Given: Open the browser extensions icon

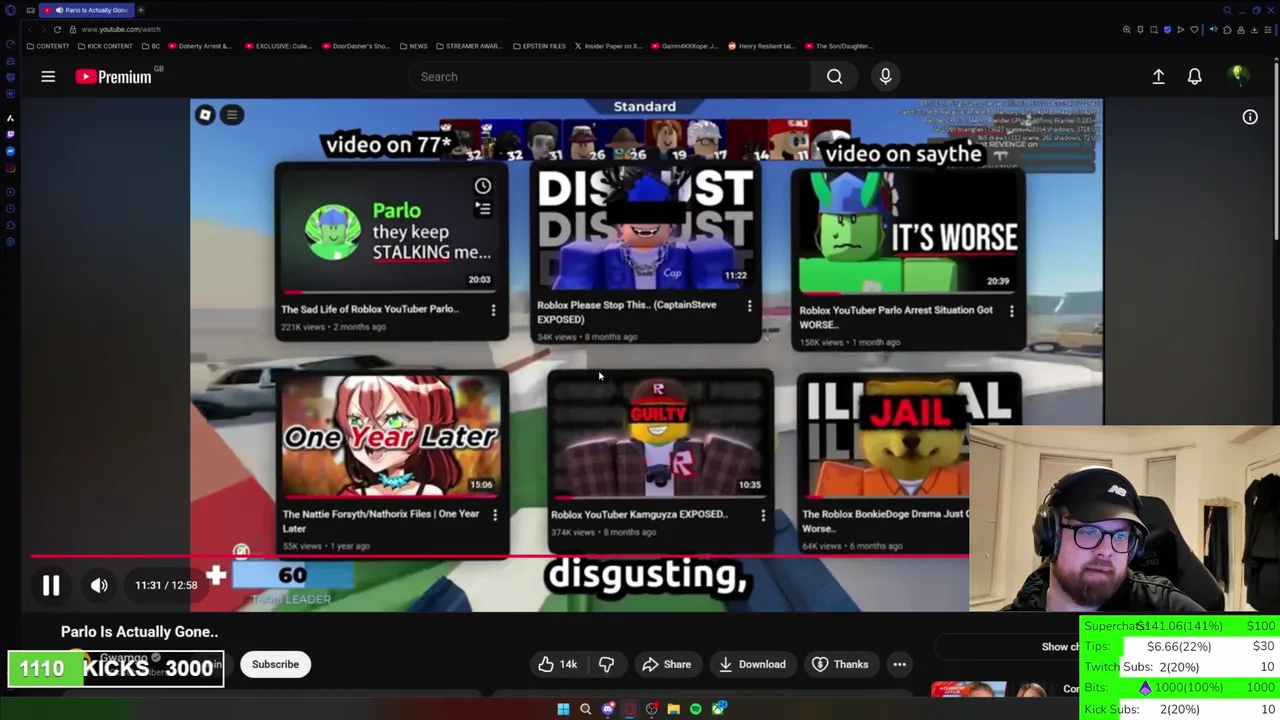Looking at the screenshot, I should click(1227, 30).
